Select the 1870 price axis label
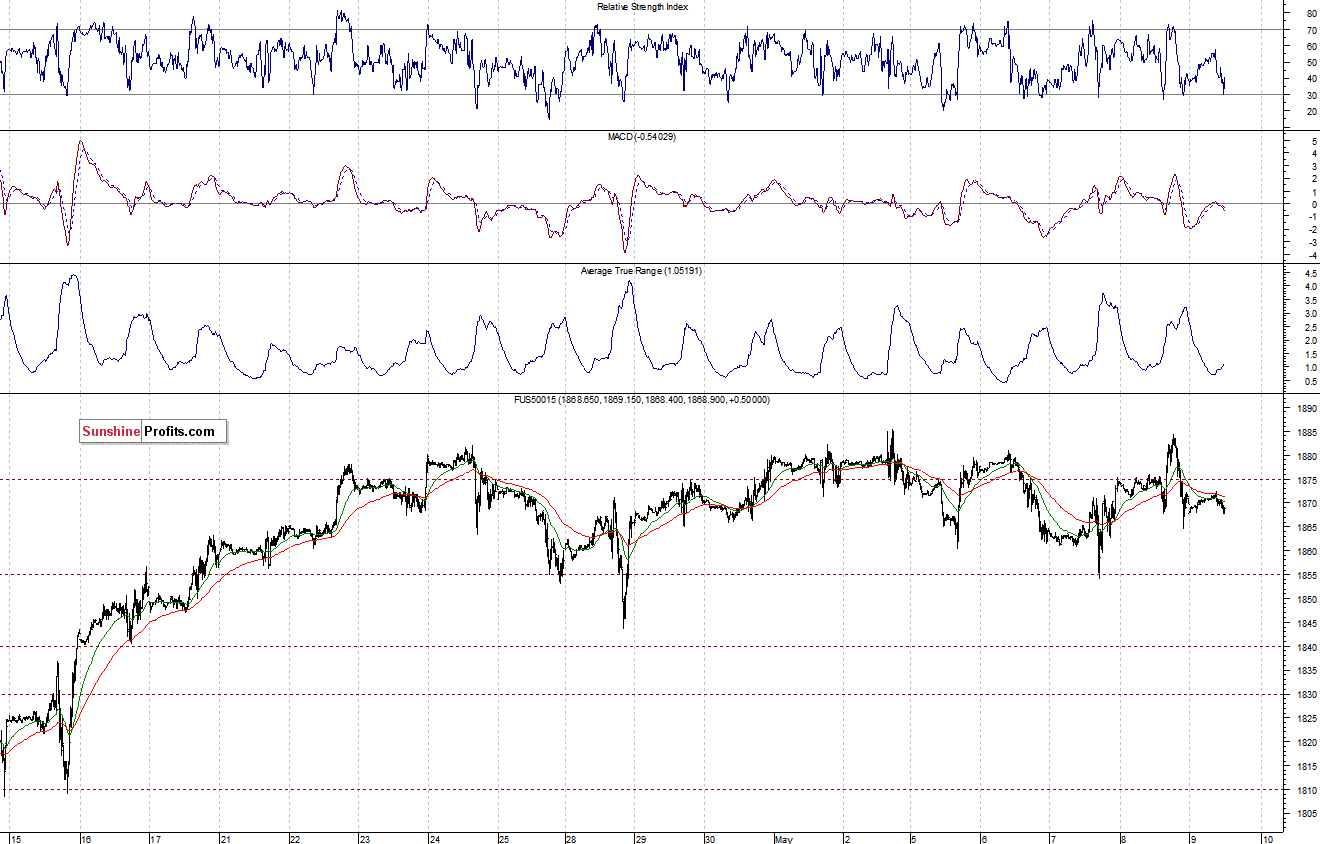 pos(1306,504)
